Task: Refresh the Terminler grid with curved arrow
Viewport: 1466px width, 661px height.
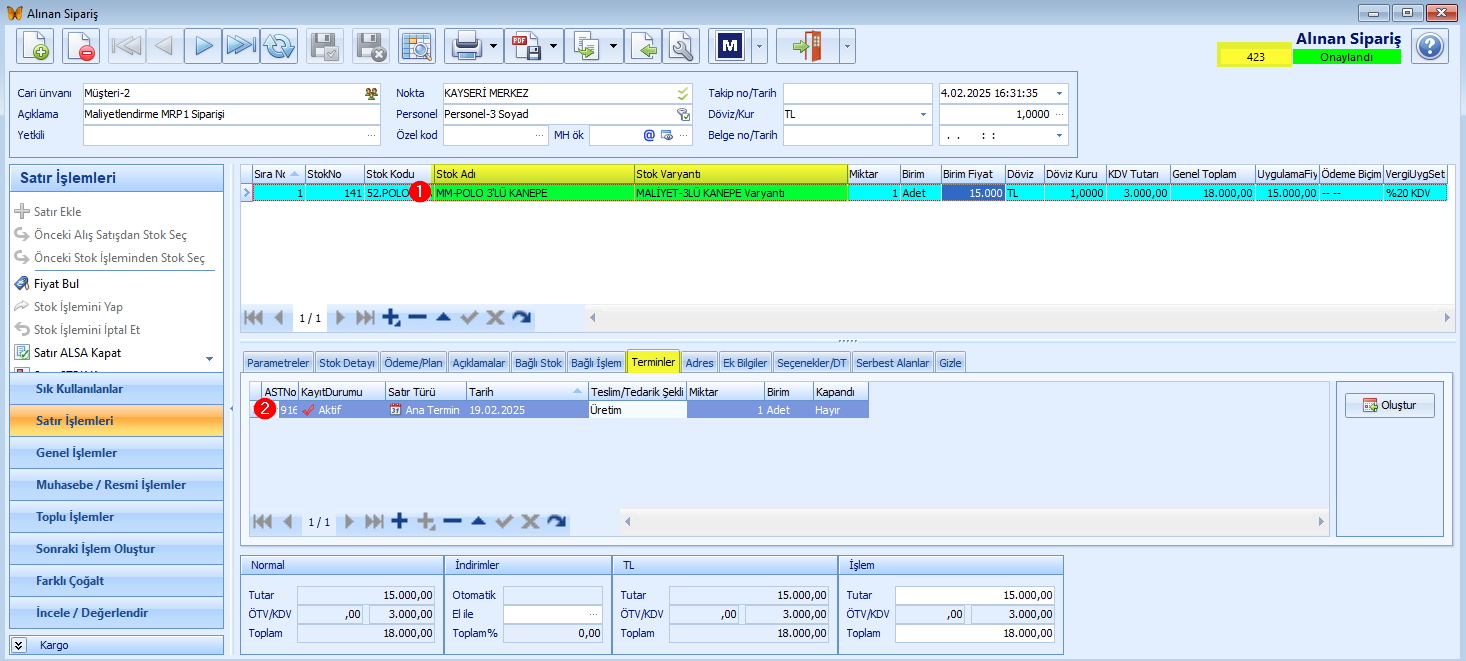Action: (x=557, y=521)
